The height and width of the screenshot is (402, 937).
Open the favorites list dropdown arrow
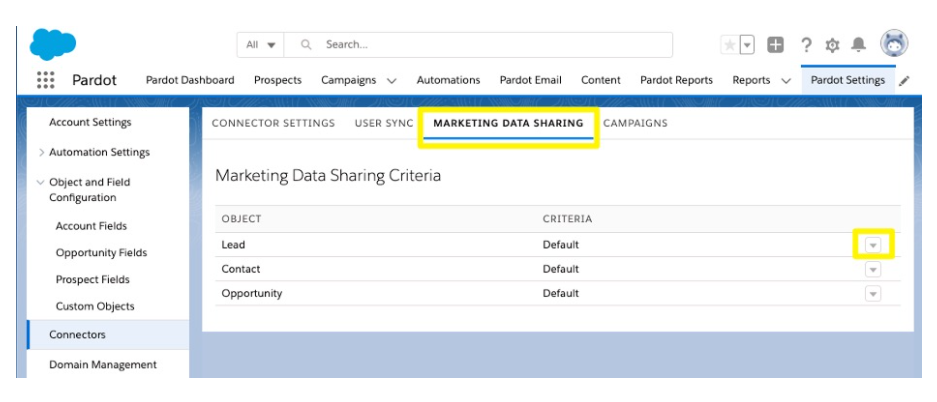pos(747,45)
